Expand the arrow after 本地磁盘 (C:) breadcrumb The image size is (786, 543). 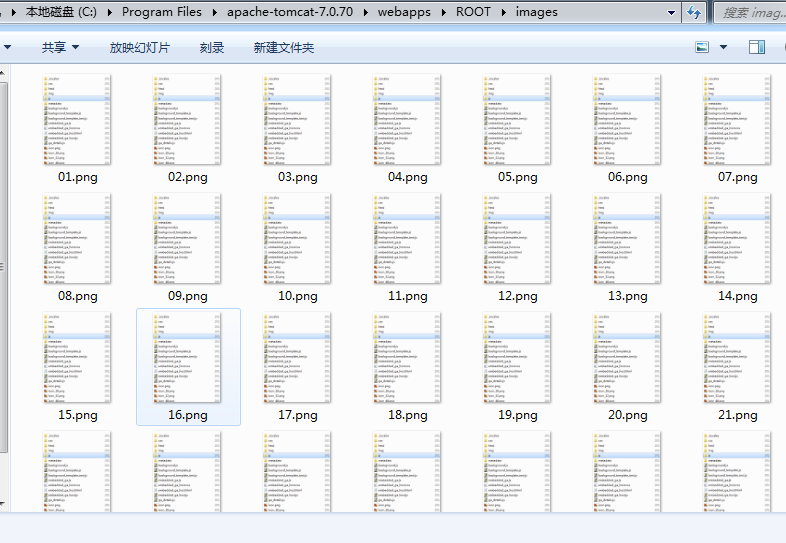109,13
